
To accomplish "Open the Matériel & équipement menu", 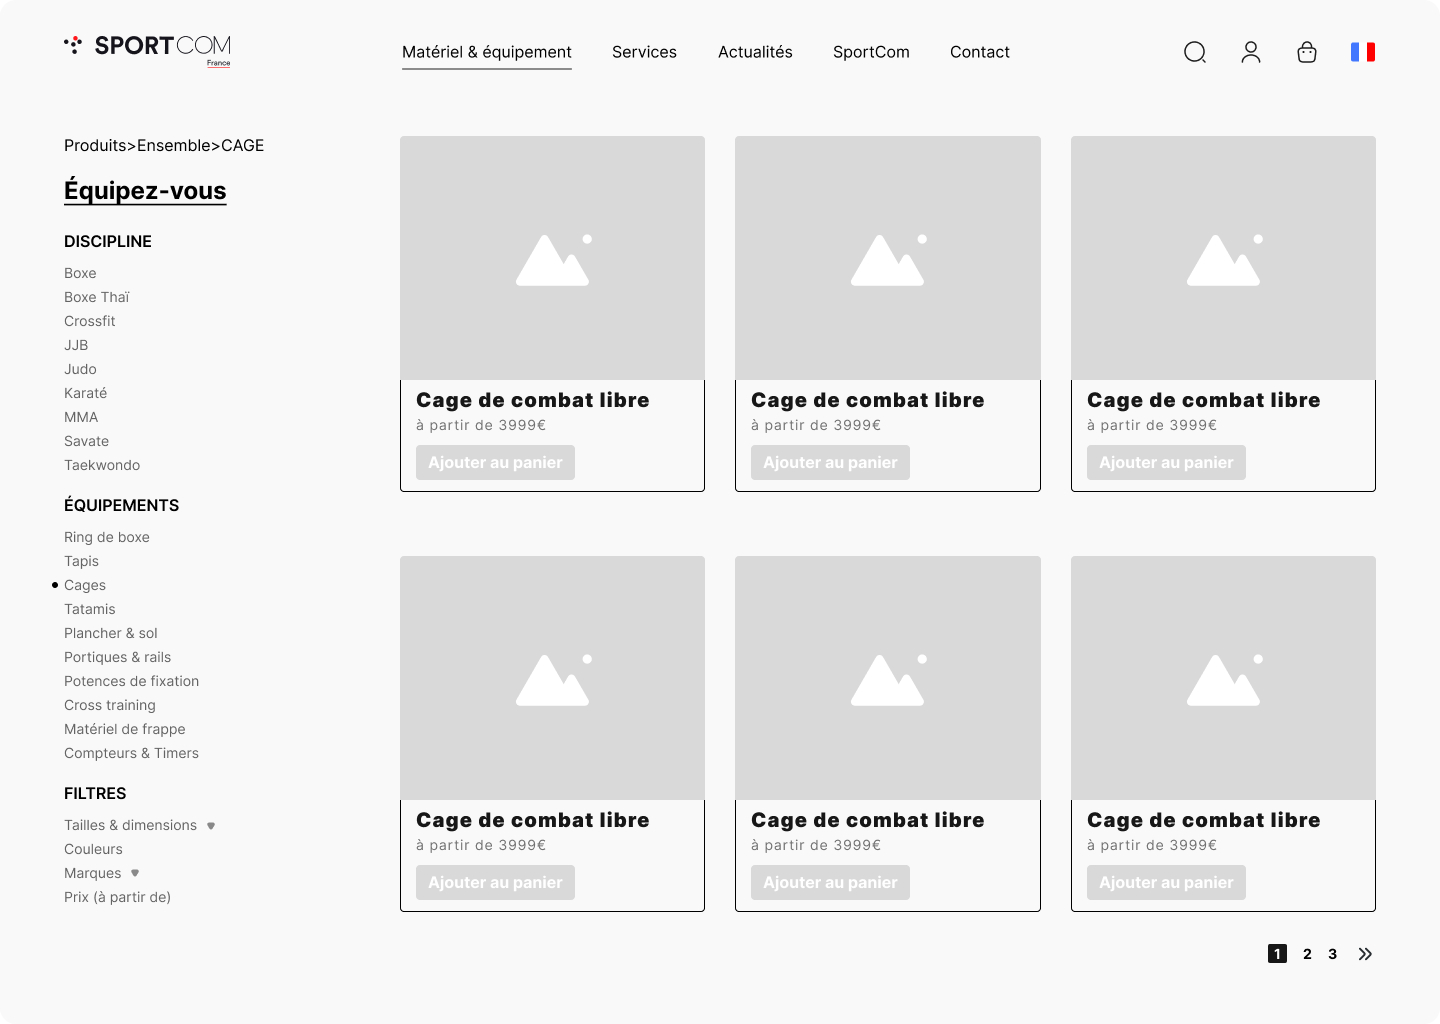I will (x=486, y=52).
